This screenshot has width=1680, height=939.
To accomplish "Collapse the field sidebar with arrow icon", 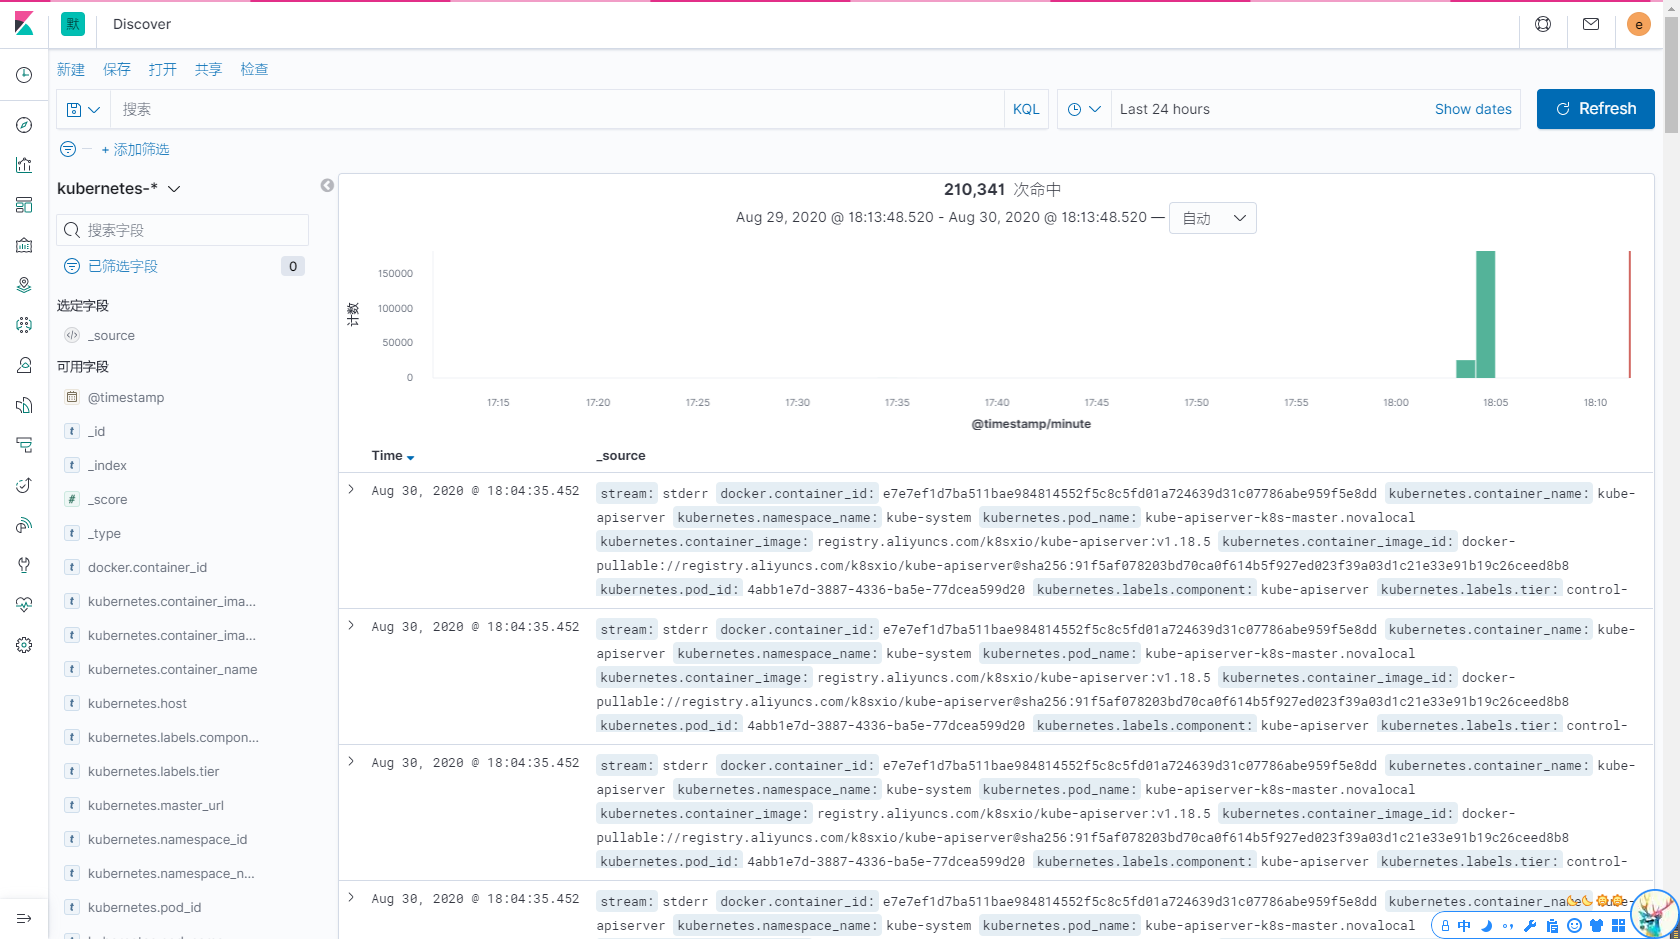I will 327,185.
